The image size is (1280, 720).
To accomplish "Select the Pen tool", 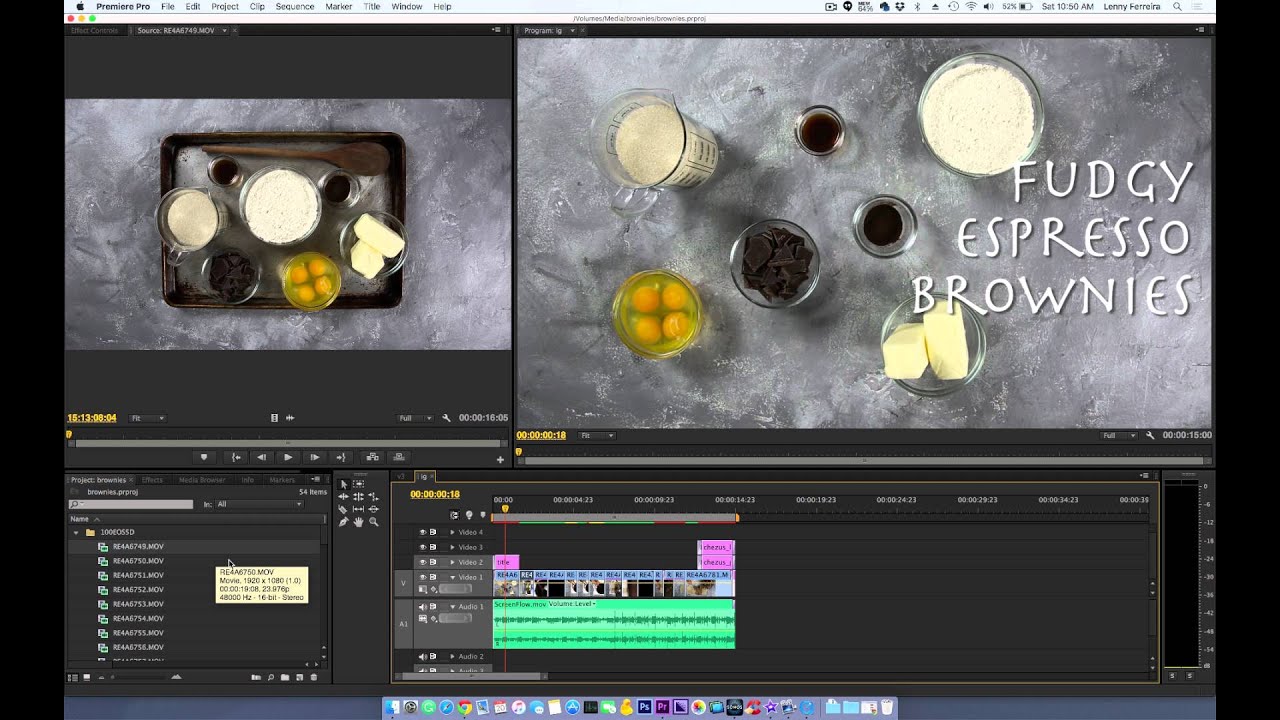I will 343,522.
